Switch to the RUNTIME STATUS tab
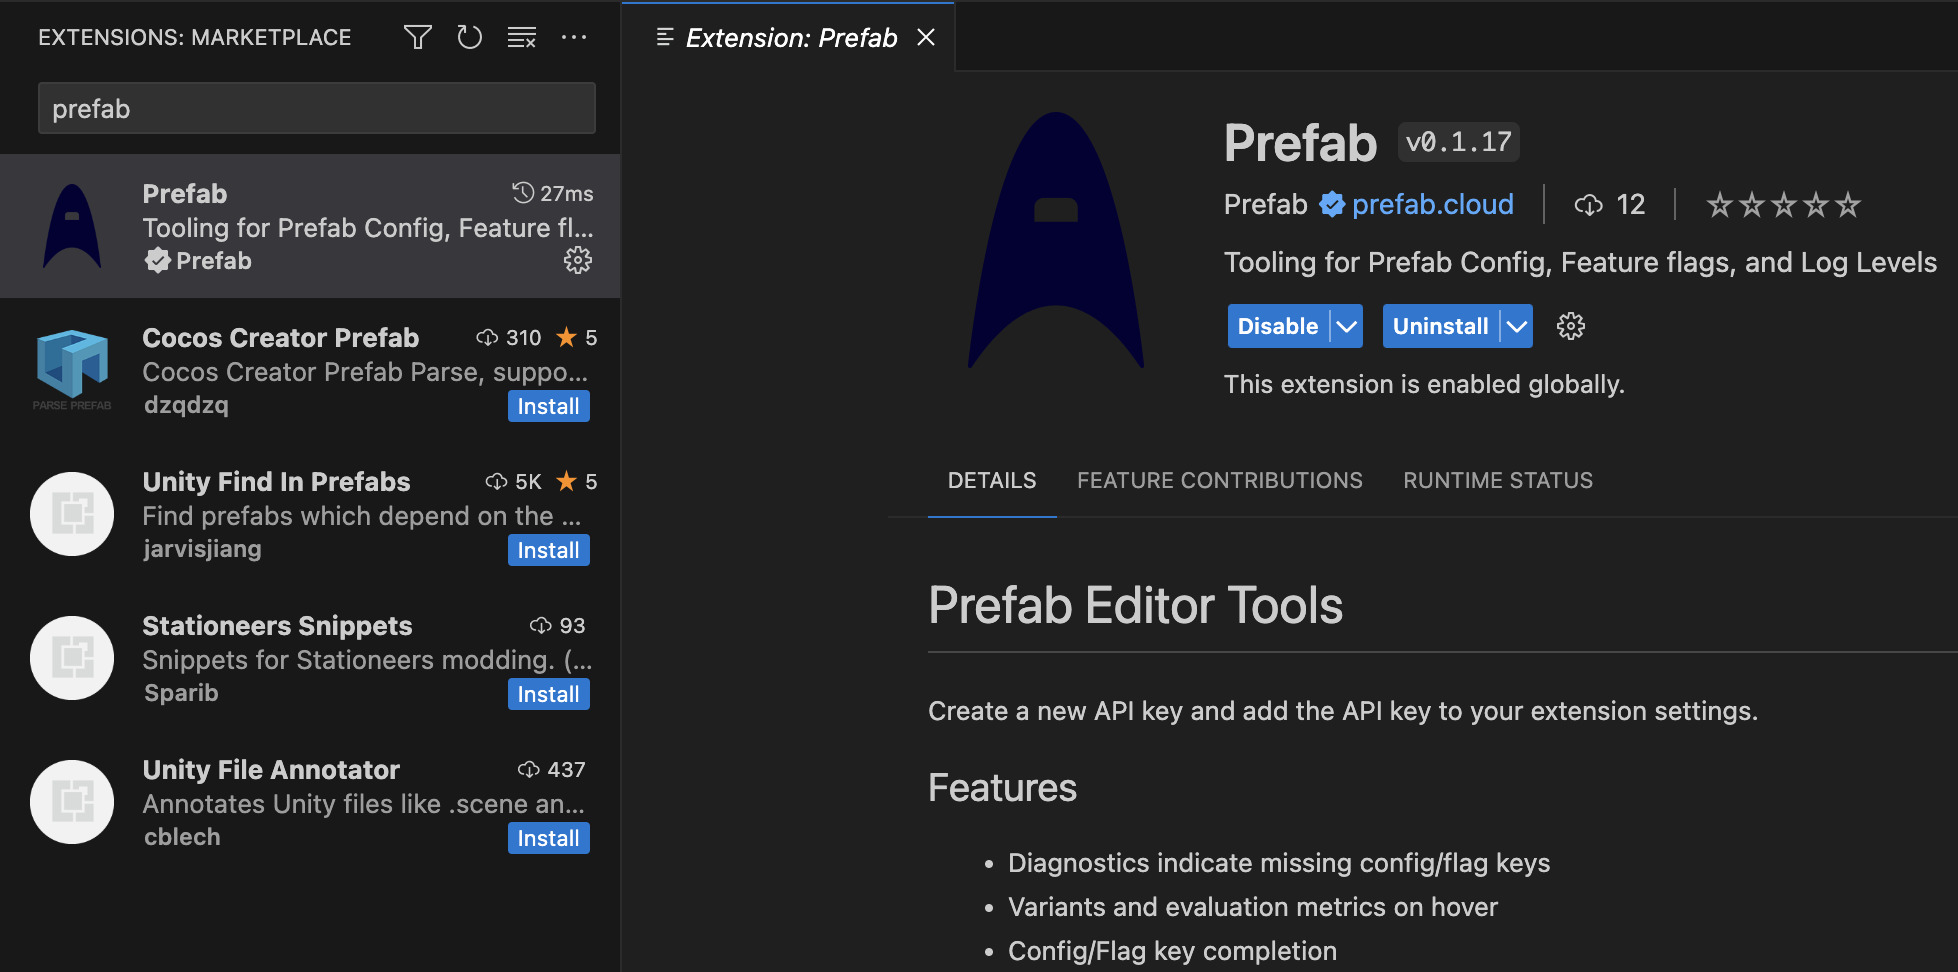This screenshot has height=972, width=1958. [1498, 481]
